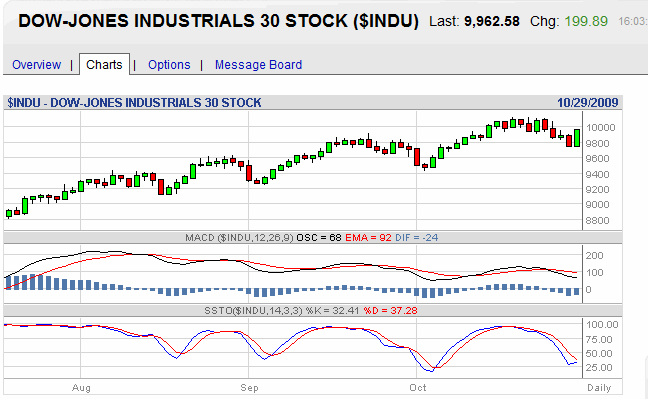This screenshot has height=399, width=648.
Task: Click the Sep label on the time axis
Action: (x=249, y=388)
